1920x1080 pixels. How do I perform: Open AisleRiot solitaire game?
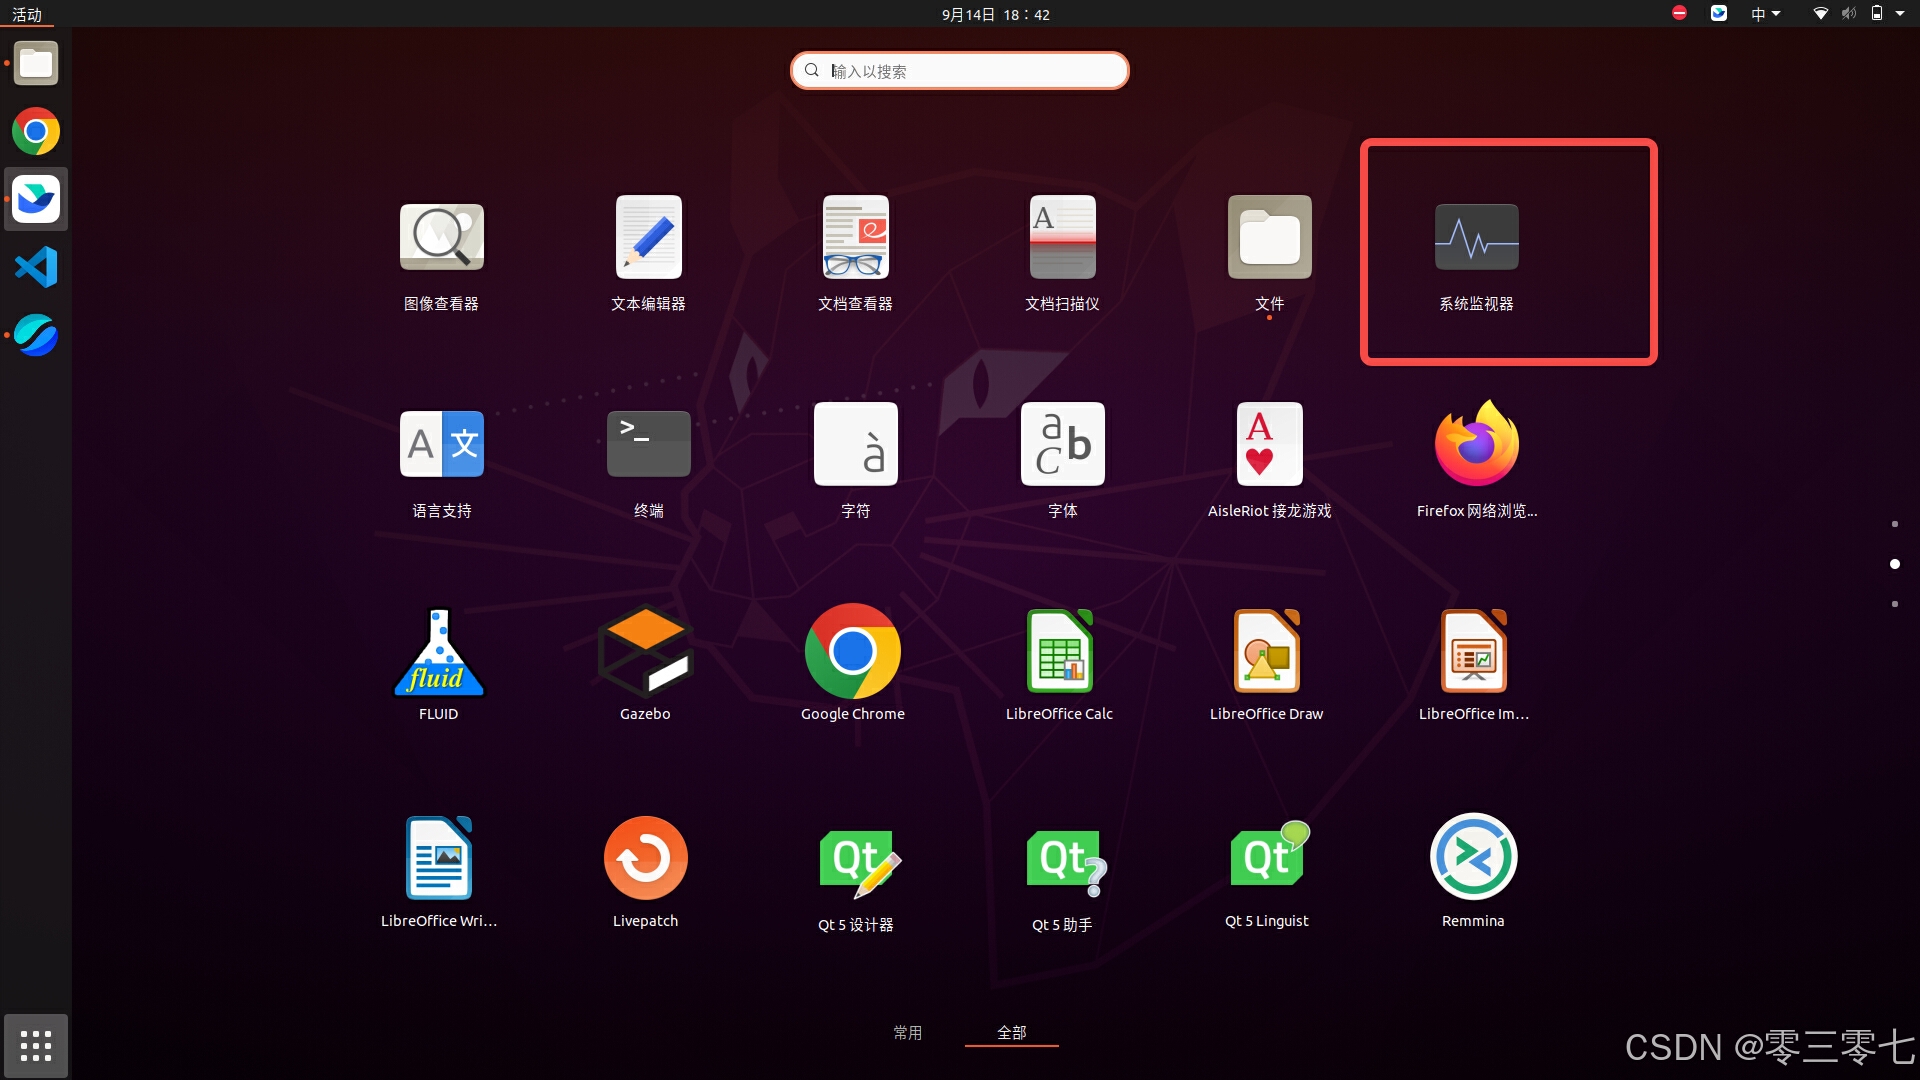[x=1269, y=444]
